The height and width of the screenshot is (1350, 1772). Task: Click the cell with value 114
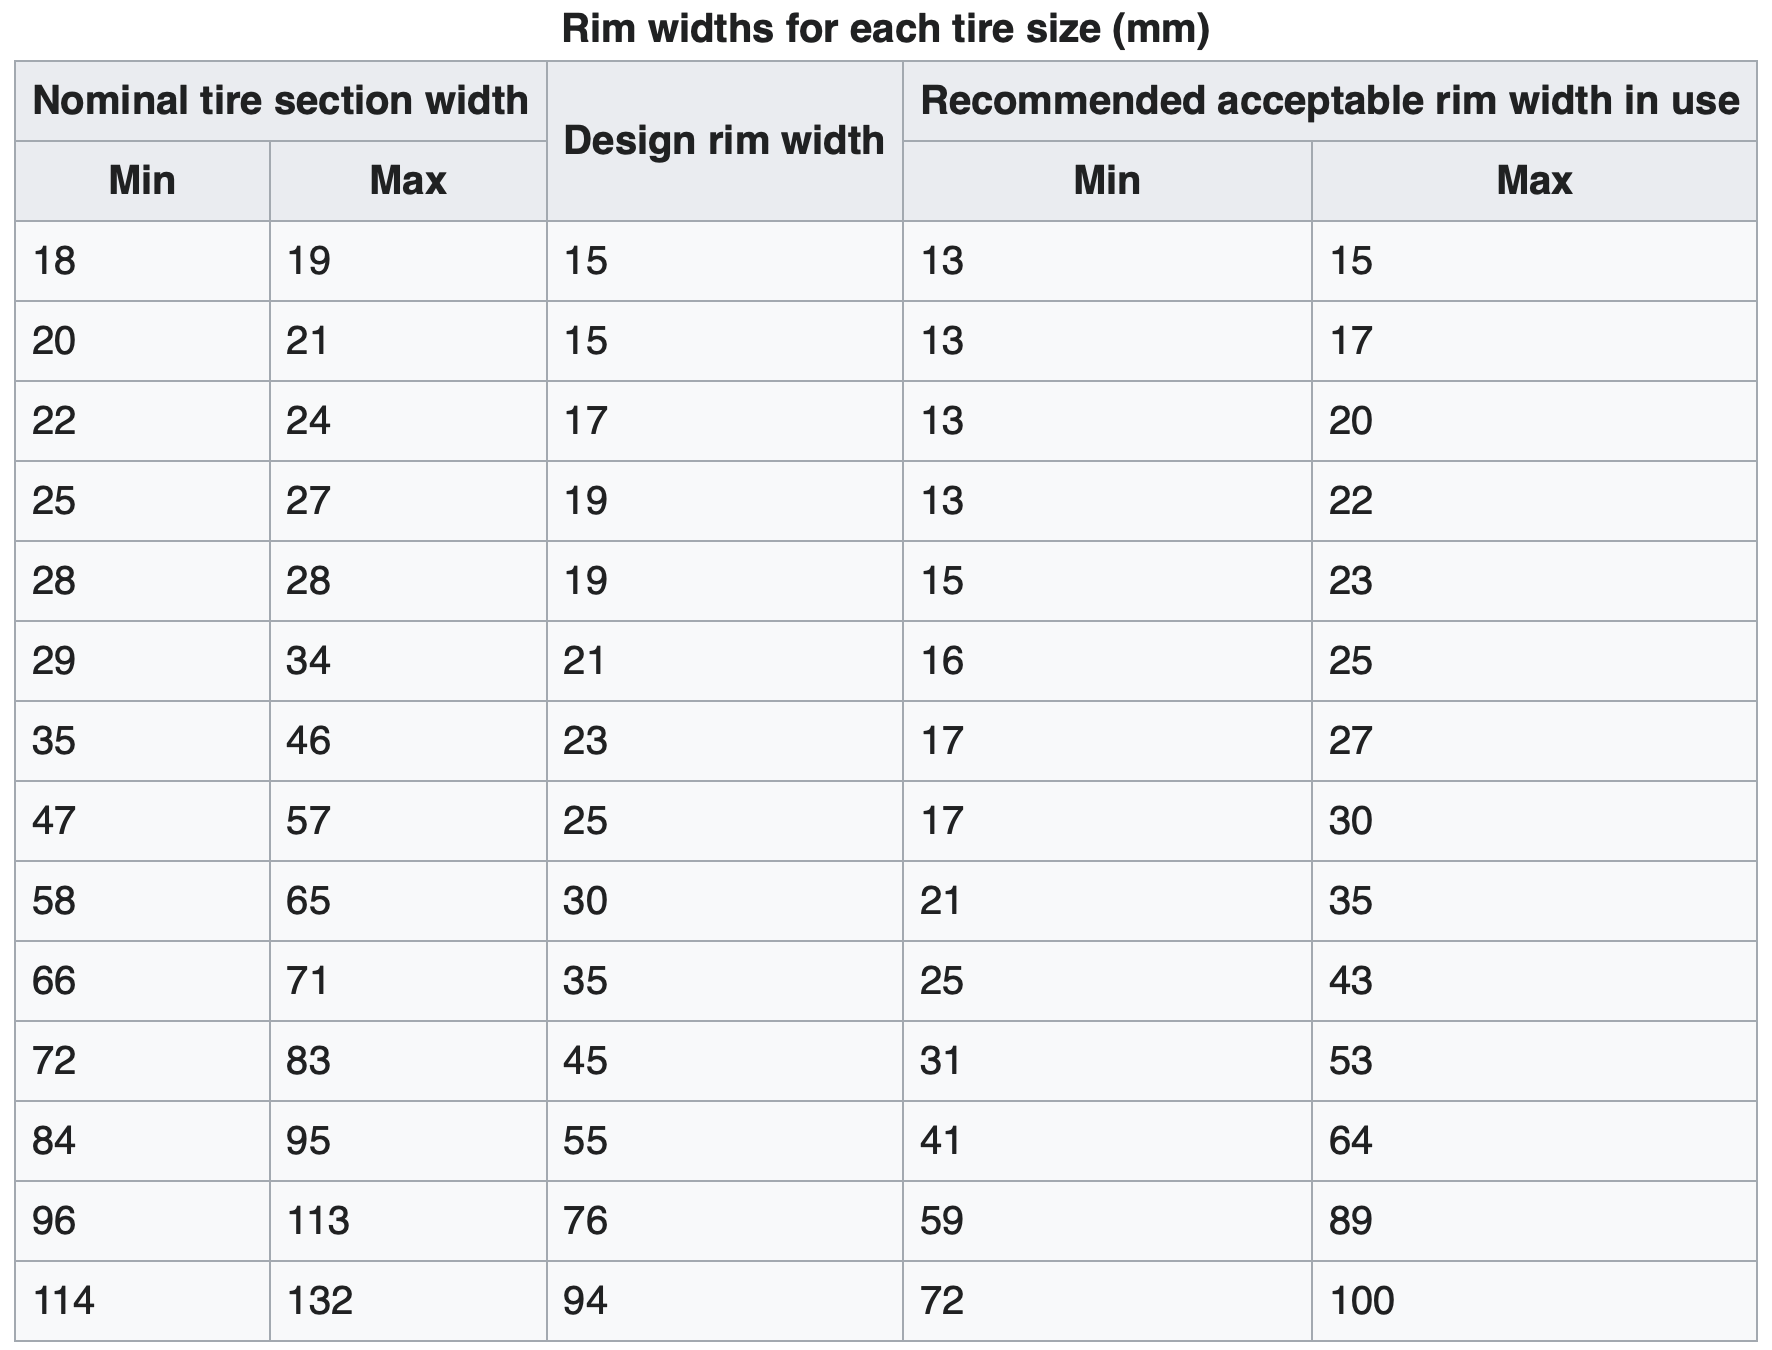63,1301
